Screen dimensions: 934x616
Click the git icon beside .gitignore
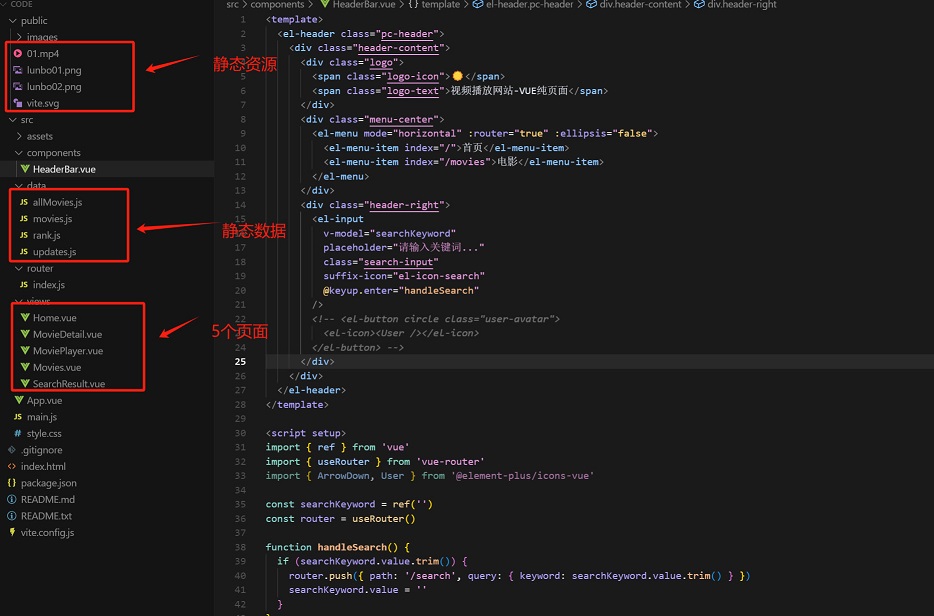11,450
